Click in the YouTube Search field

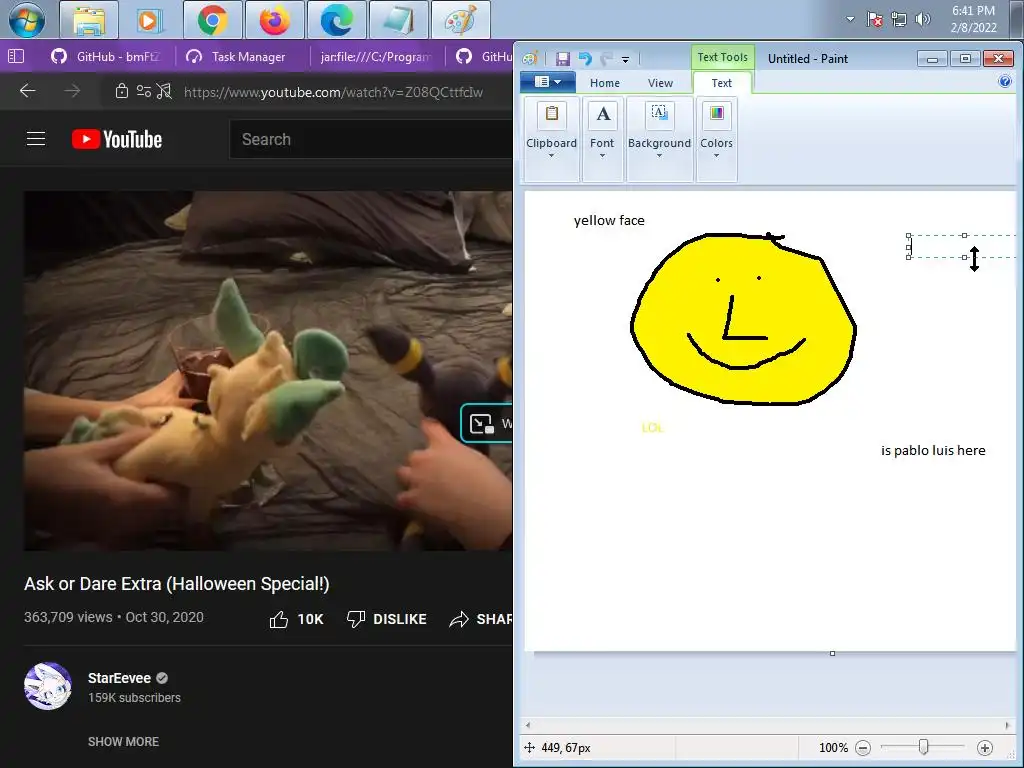pos(371,139)
